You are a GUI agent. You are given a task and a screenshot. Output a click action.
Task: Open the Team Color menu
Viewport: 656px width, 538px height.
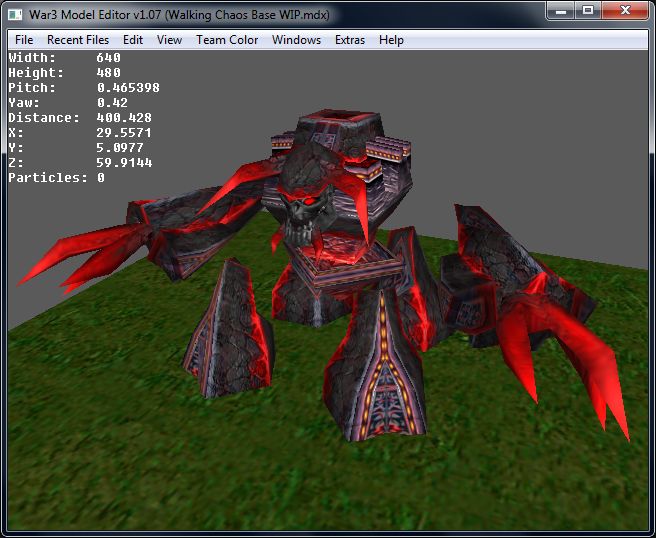(227, 40)
